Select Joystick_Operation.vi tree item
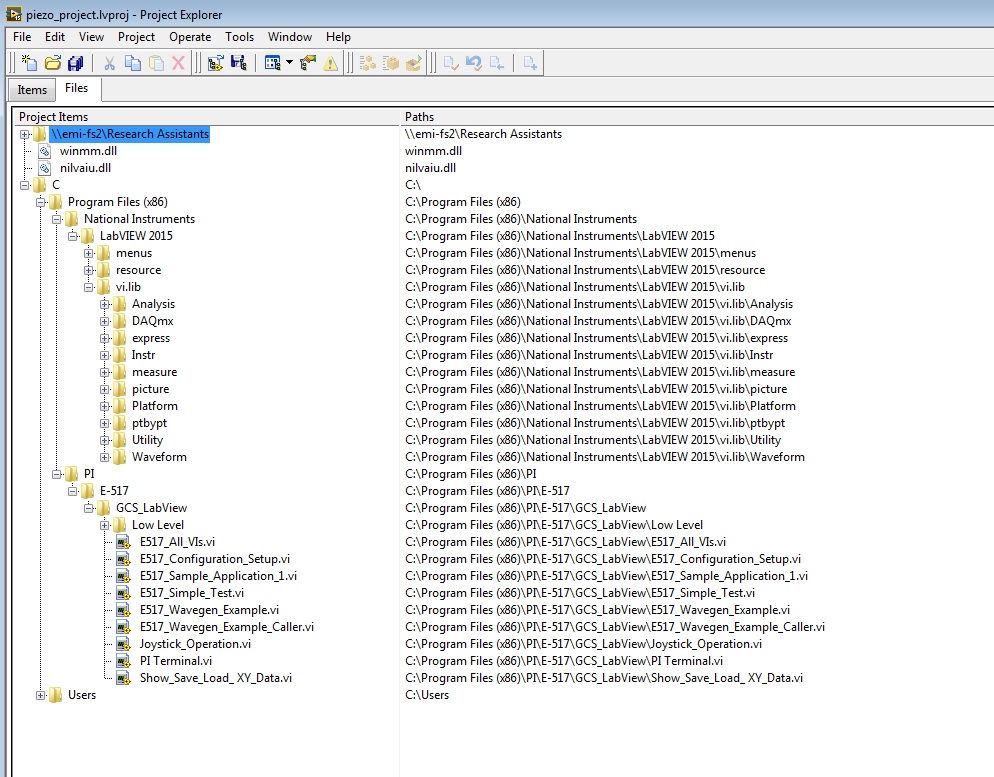Viewport: 994px width, 777px height. pyautogui.click(x=195, y=644)
